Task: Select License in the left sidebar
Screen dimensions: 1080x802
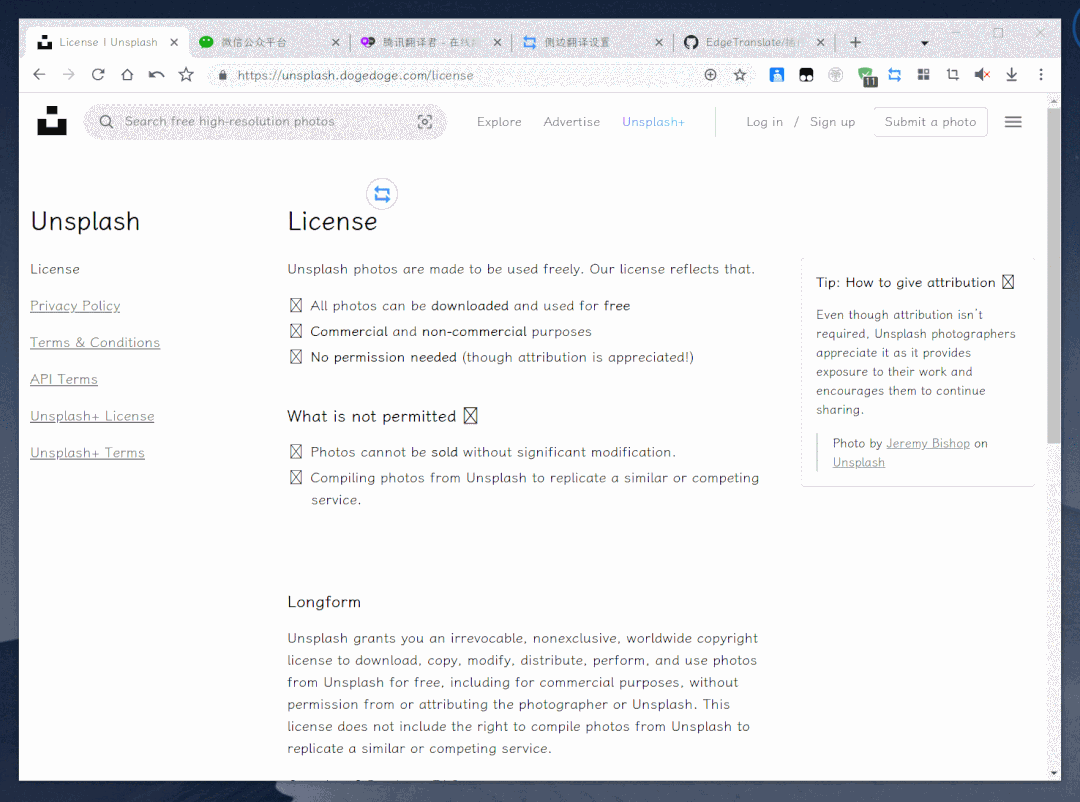Action: pos(54,269)
